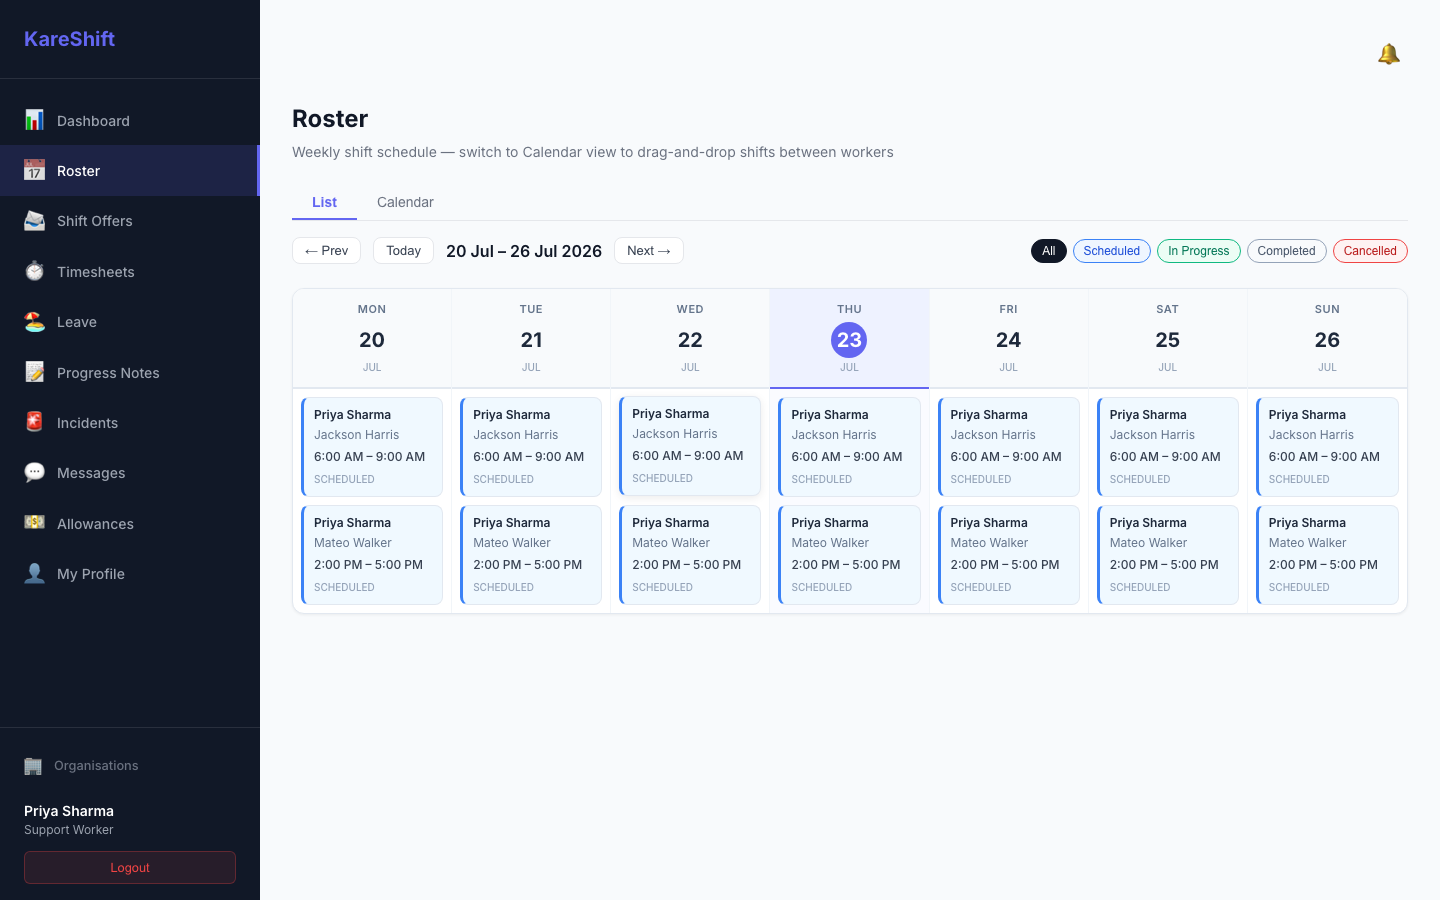Select Monday 20 Jul column header
Viewport: 1440px width, 900px height.
(372, 338)
